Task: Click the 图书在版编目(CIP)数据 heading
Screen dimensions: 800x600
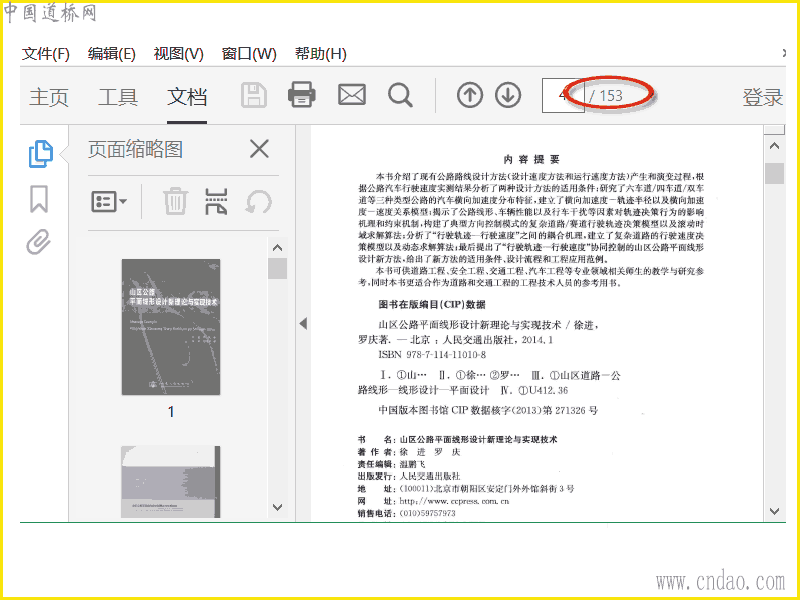Action: (x=432, y=305)
